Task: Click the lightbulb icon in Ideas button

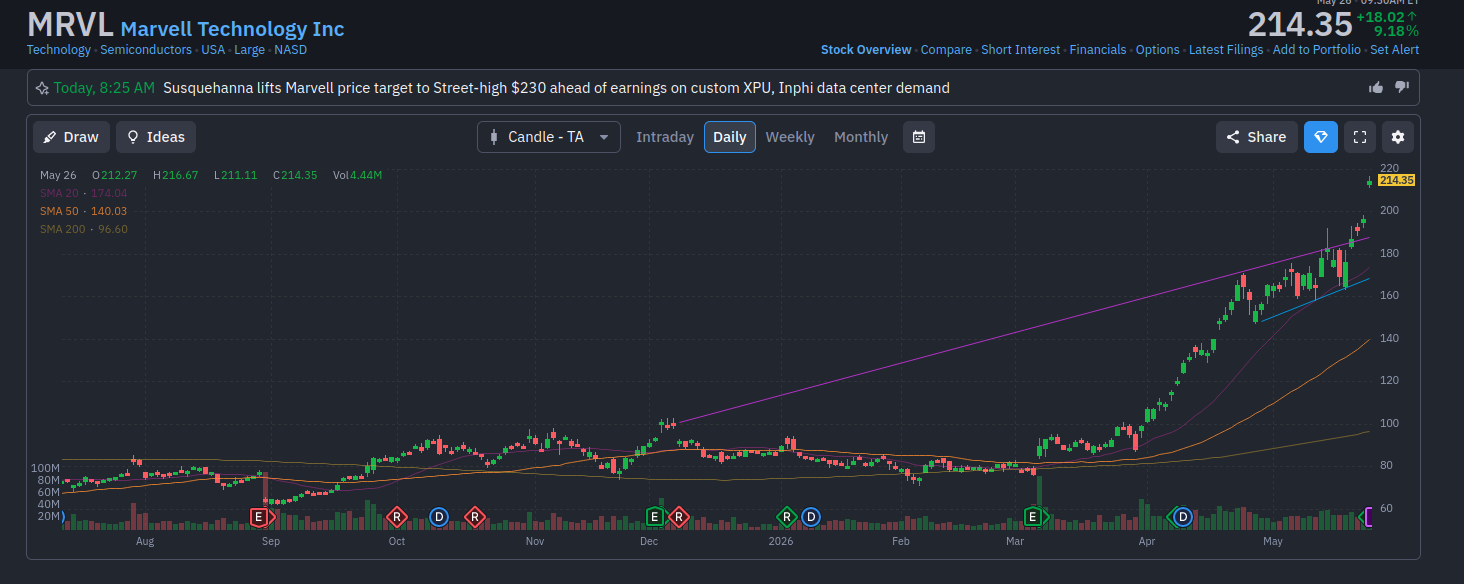Action: (132, 137)
